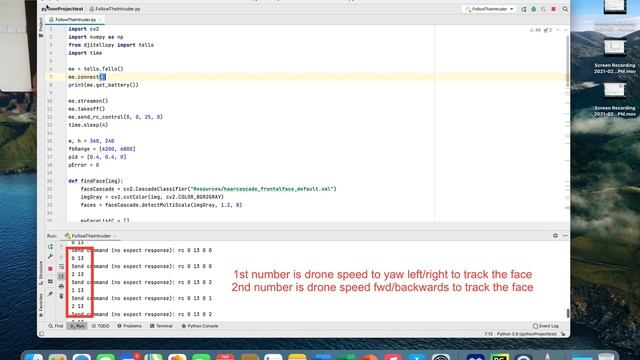Screen dimensions: 640x360
Task: Click the down-arrow stack trace icon in console
Action: click(x=61, y=257)
